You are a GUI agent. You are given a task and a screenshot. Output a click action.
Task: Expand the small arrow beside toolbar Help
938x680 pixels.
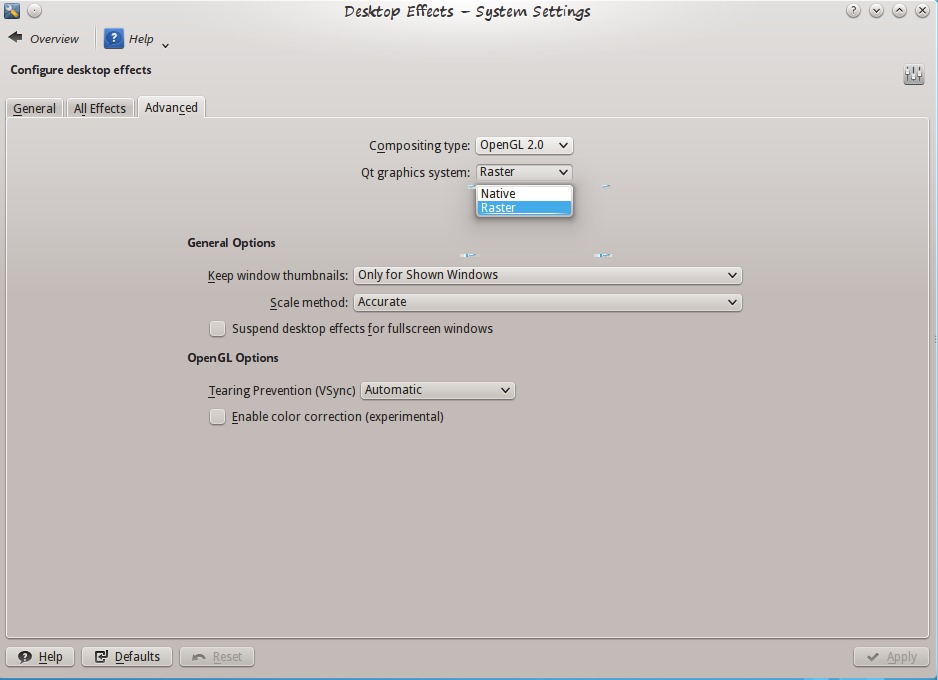click(x=165, y=44)
